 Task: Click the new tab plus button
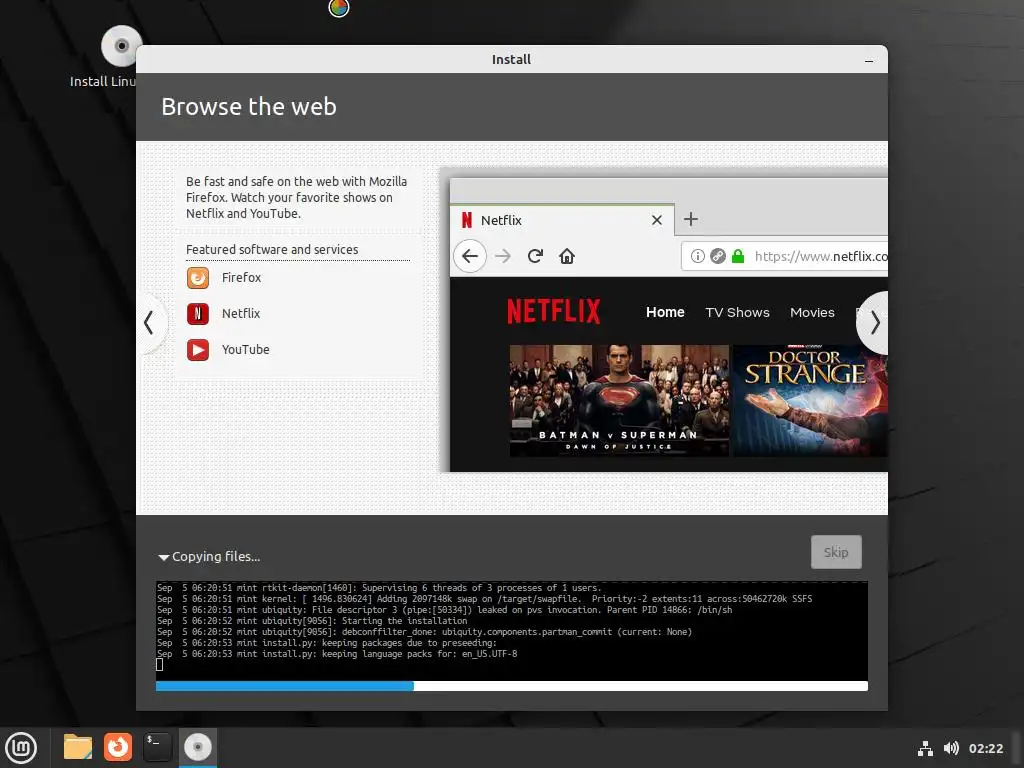690,219
